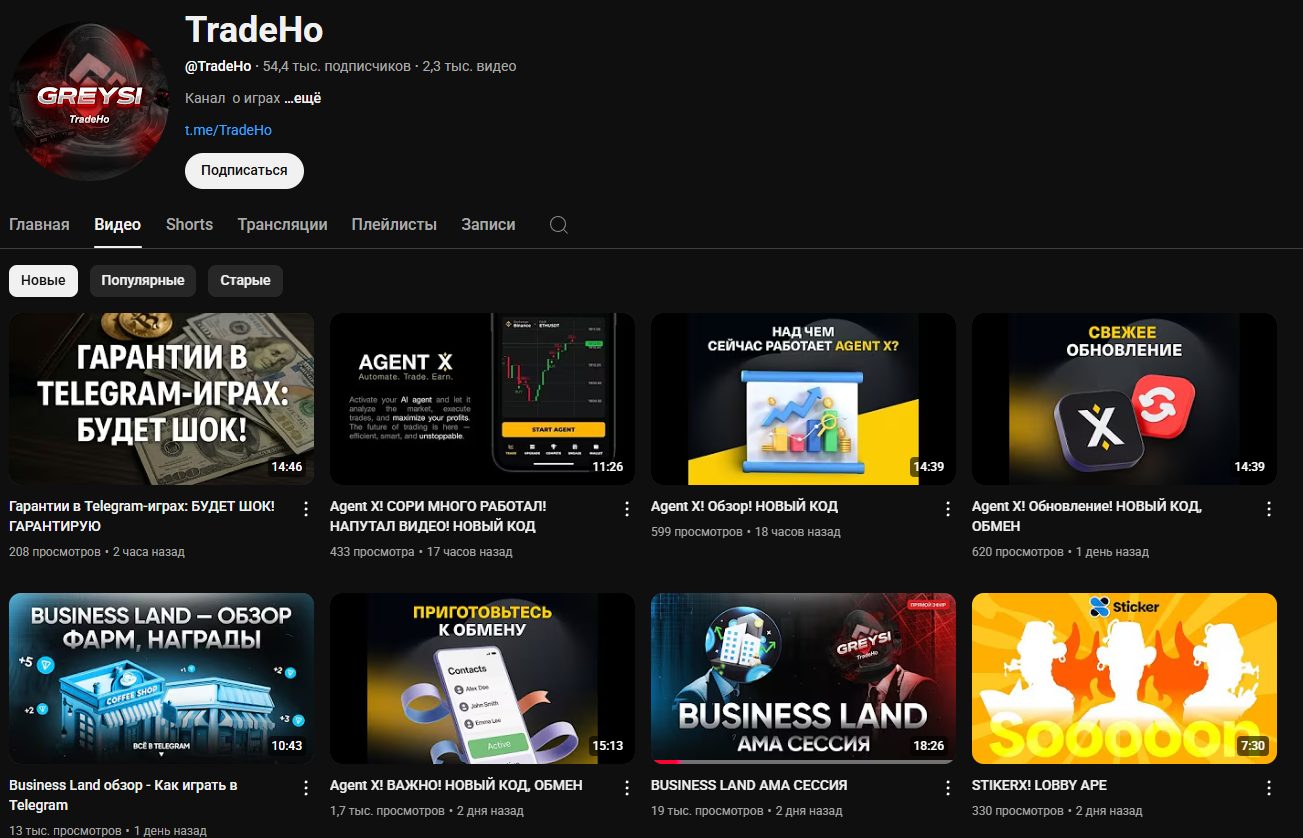1303x838 pixels.
Task: Switch to the Плейлисты tab
Action: click(394, 225)
